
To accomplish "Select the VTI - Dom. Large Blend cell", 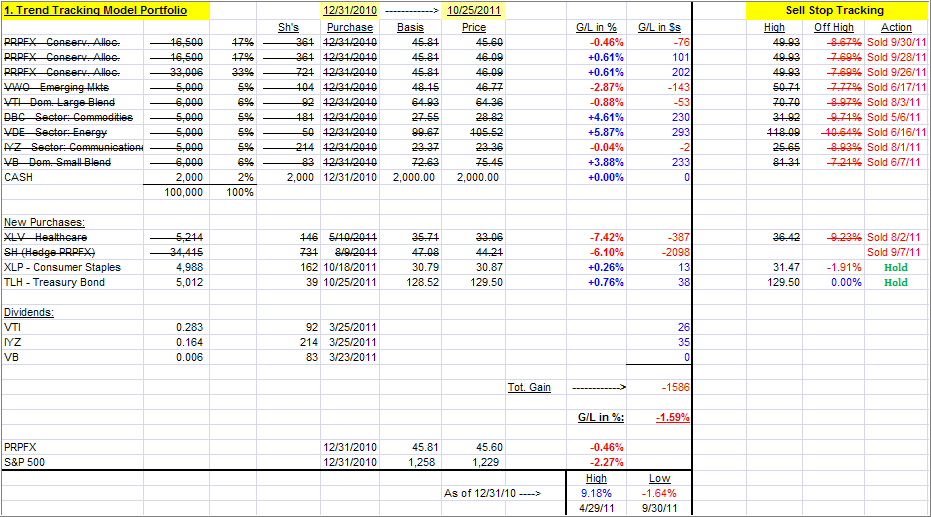I will [59, 102].
